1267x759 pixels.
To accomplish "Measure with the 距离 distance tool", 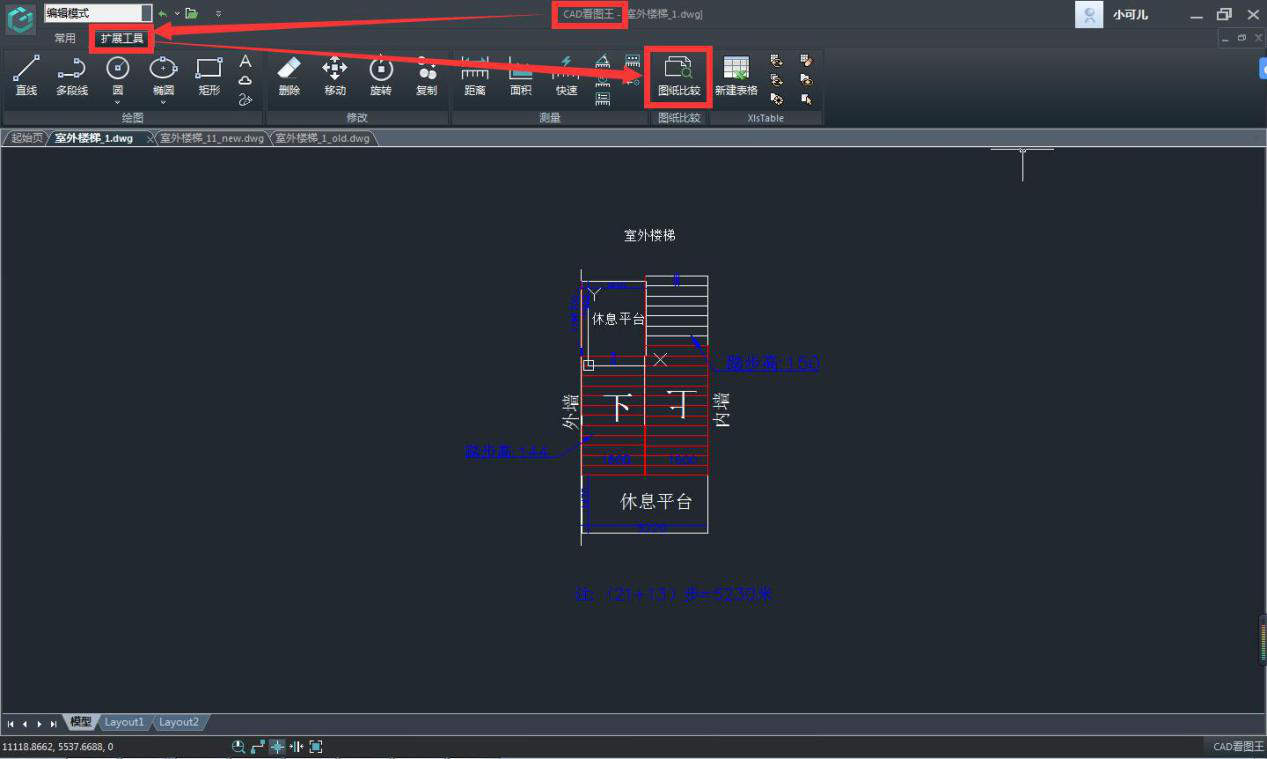I will coord(475,76).
